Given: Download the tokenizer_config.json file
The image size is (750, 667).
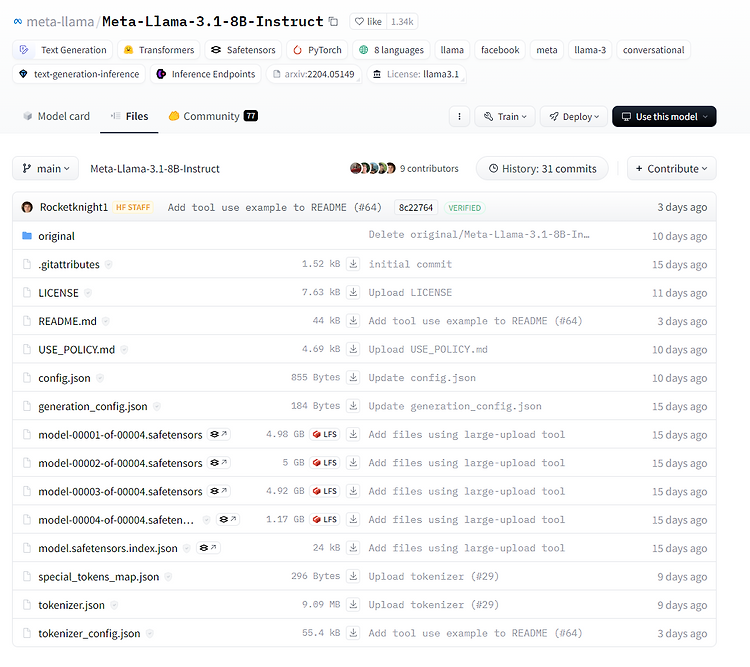Looking at the screenshot, I should coord(353,633).
